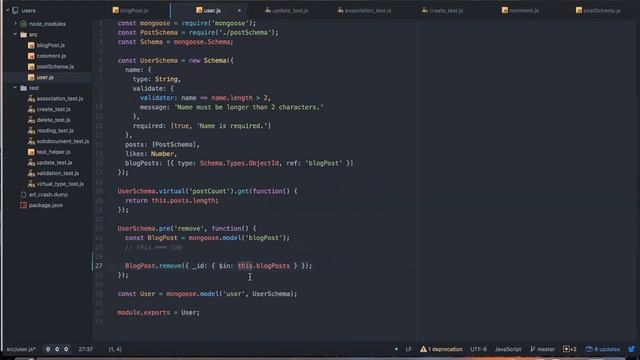Screen dimensions: 640x360
Task: Switch to the comment.js tab
Action: pos(520,10)
